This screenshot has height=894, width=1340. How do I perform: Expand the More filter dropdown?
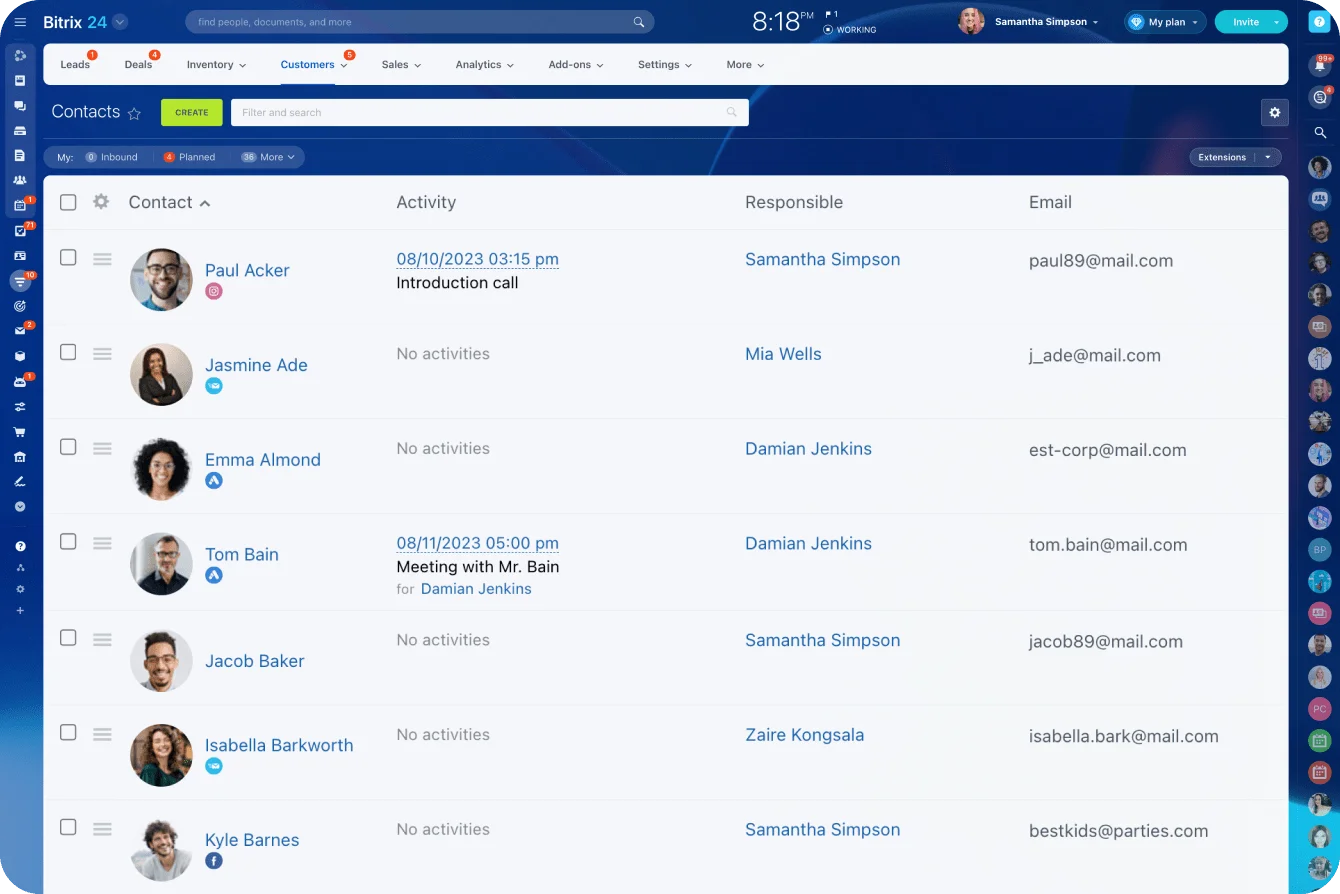tap(268, 157)
